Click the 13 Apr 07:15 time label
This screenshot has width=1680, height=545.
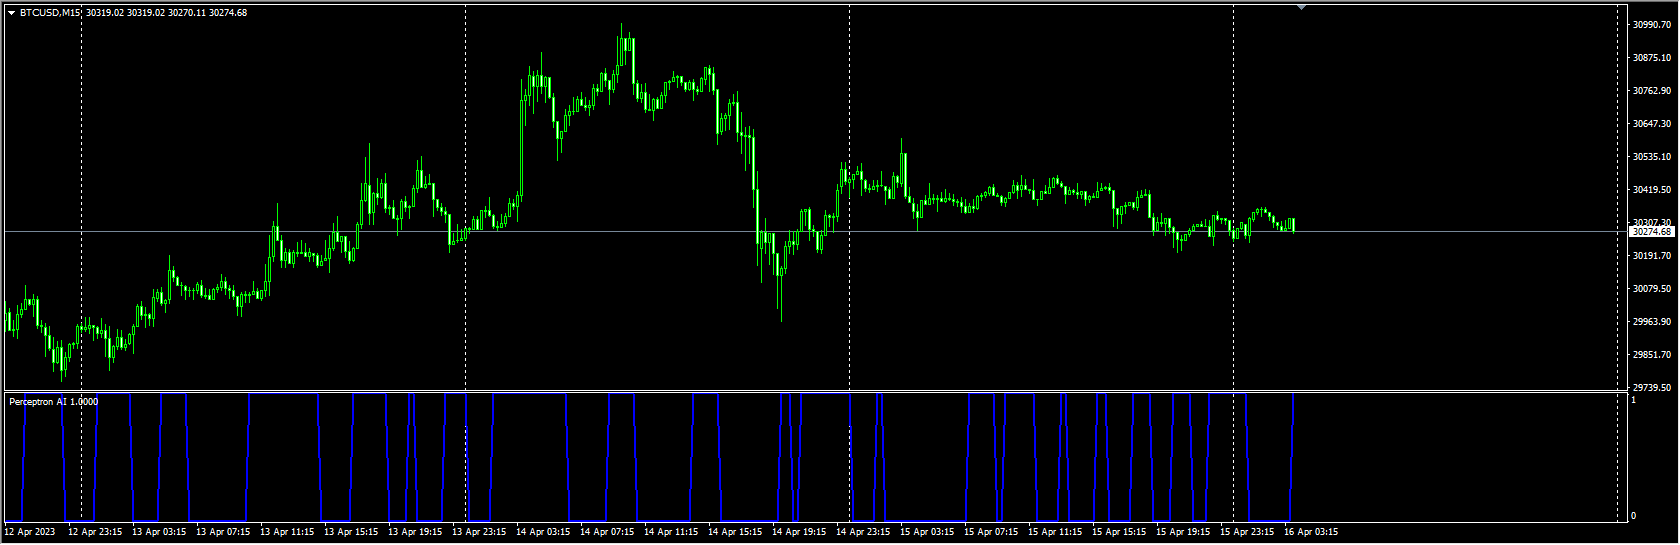point(223,532)
